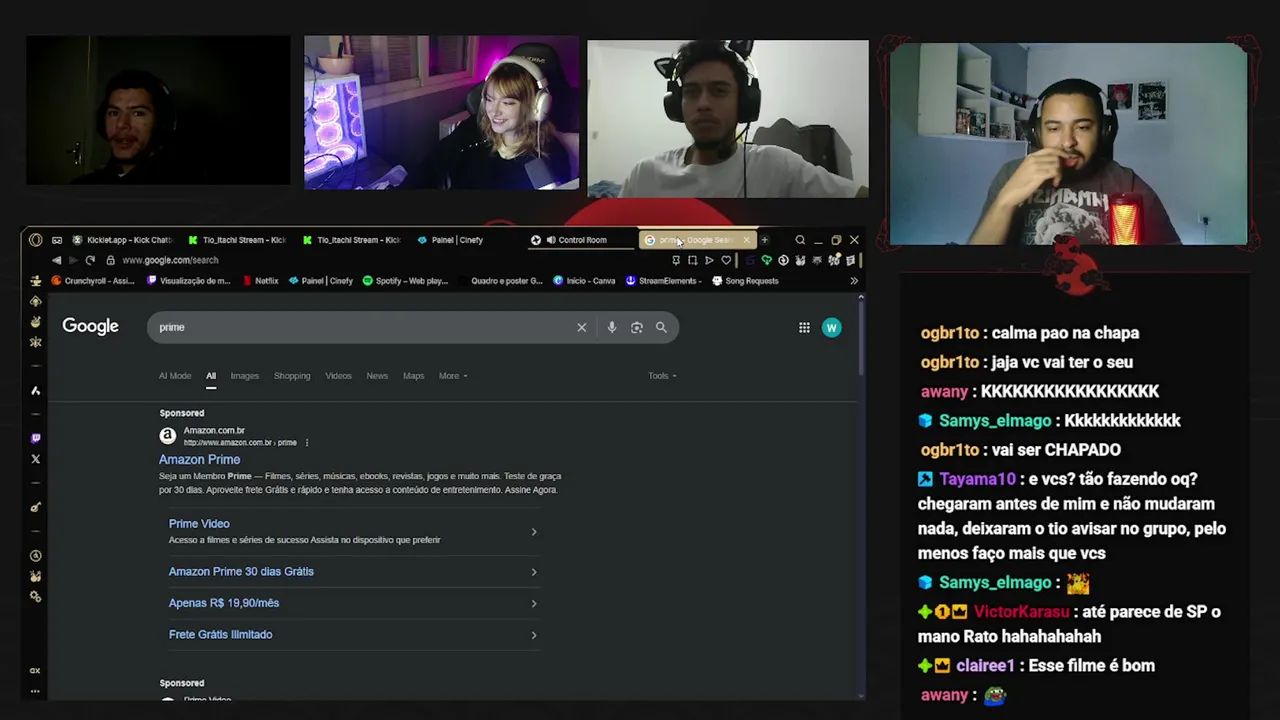Click the arrow beside Frete Grátis Ilimitado
Screen dimensions: 1280x720
click(x=533, y=635)
